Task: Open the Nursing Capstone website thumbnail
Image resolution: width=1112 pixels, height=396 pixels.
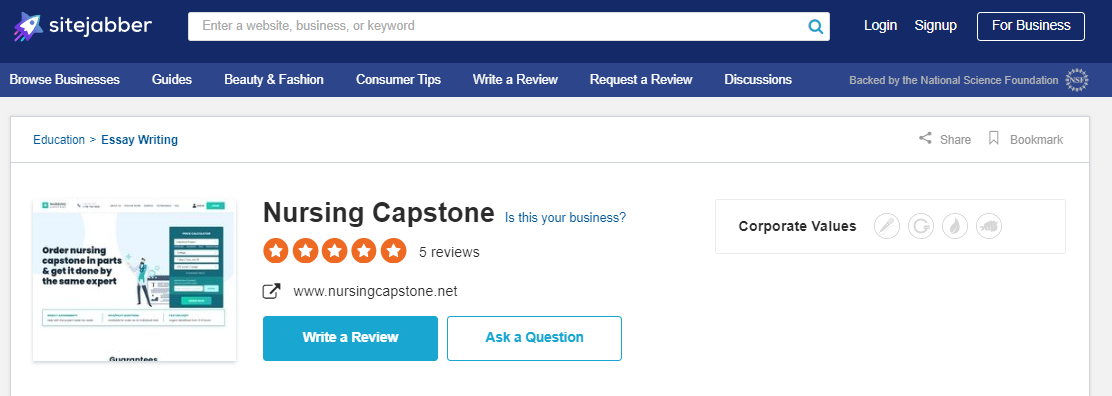Action: [x=135, y=280]
